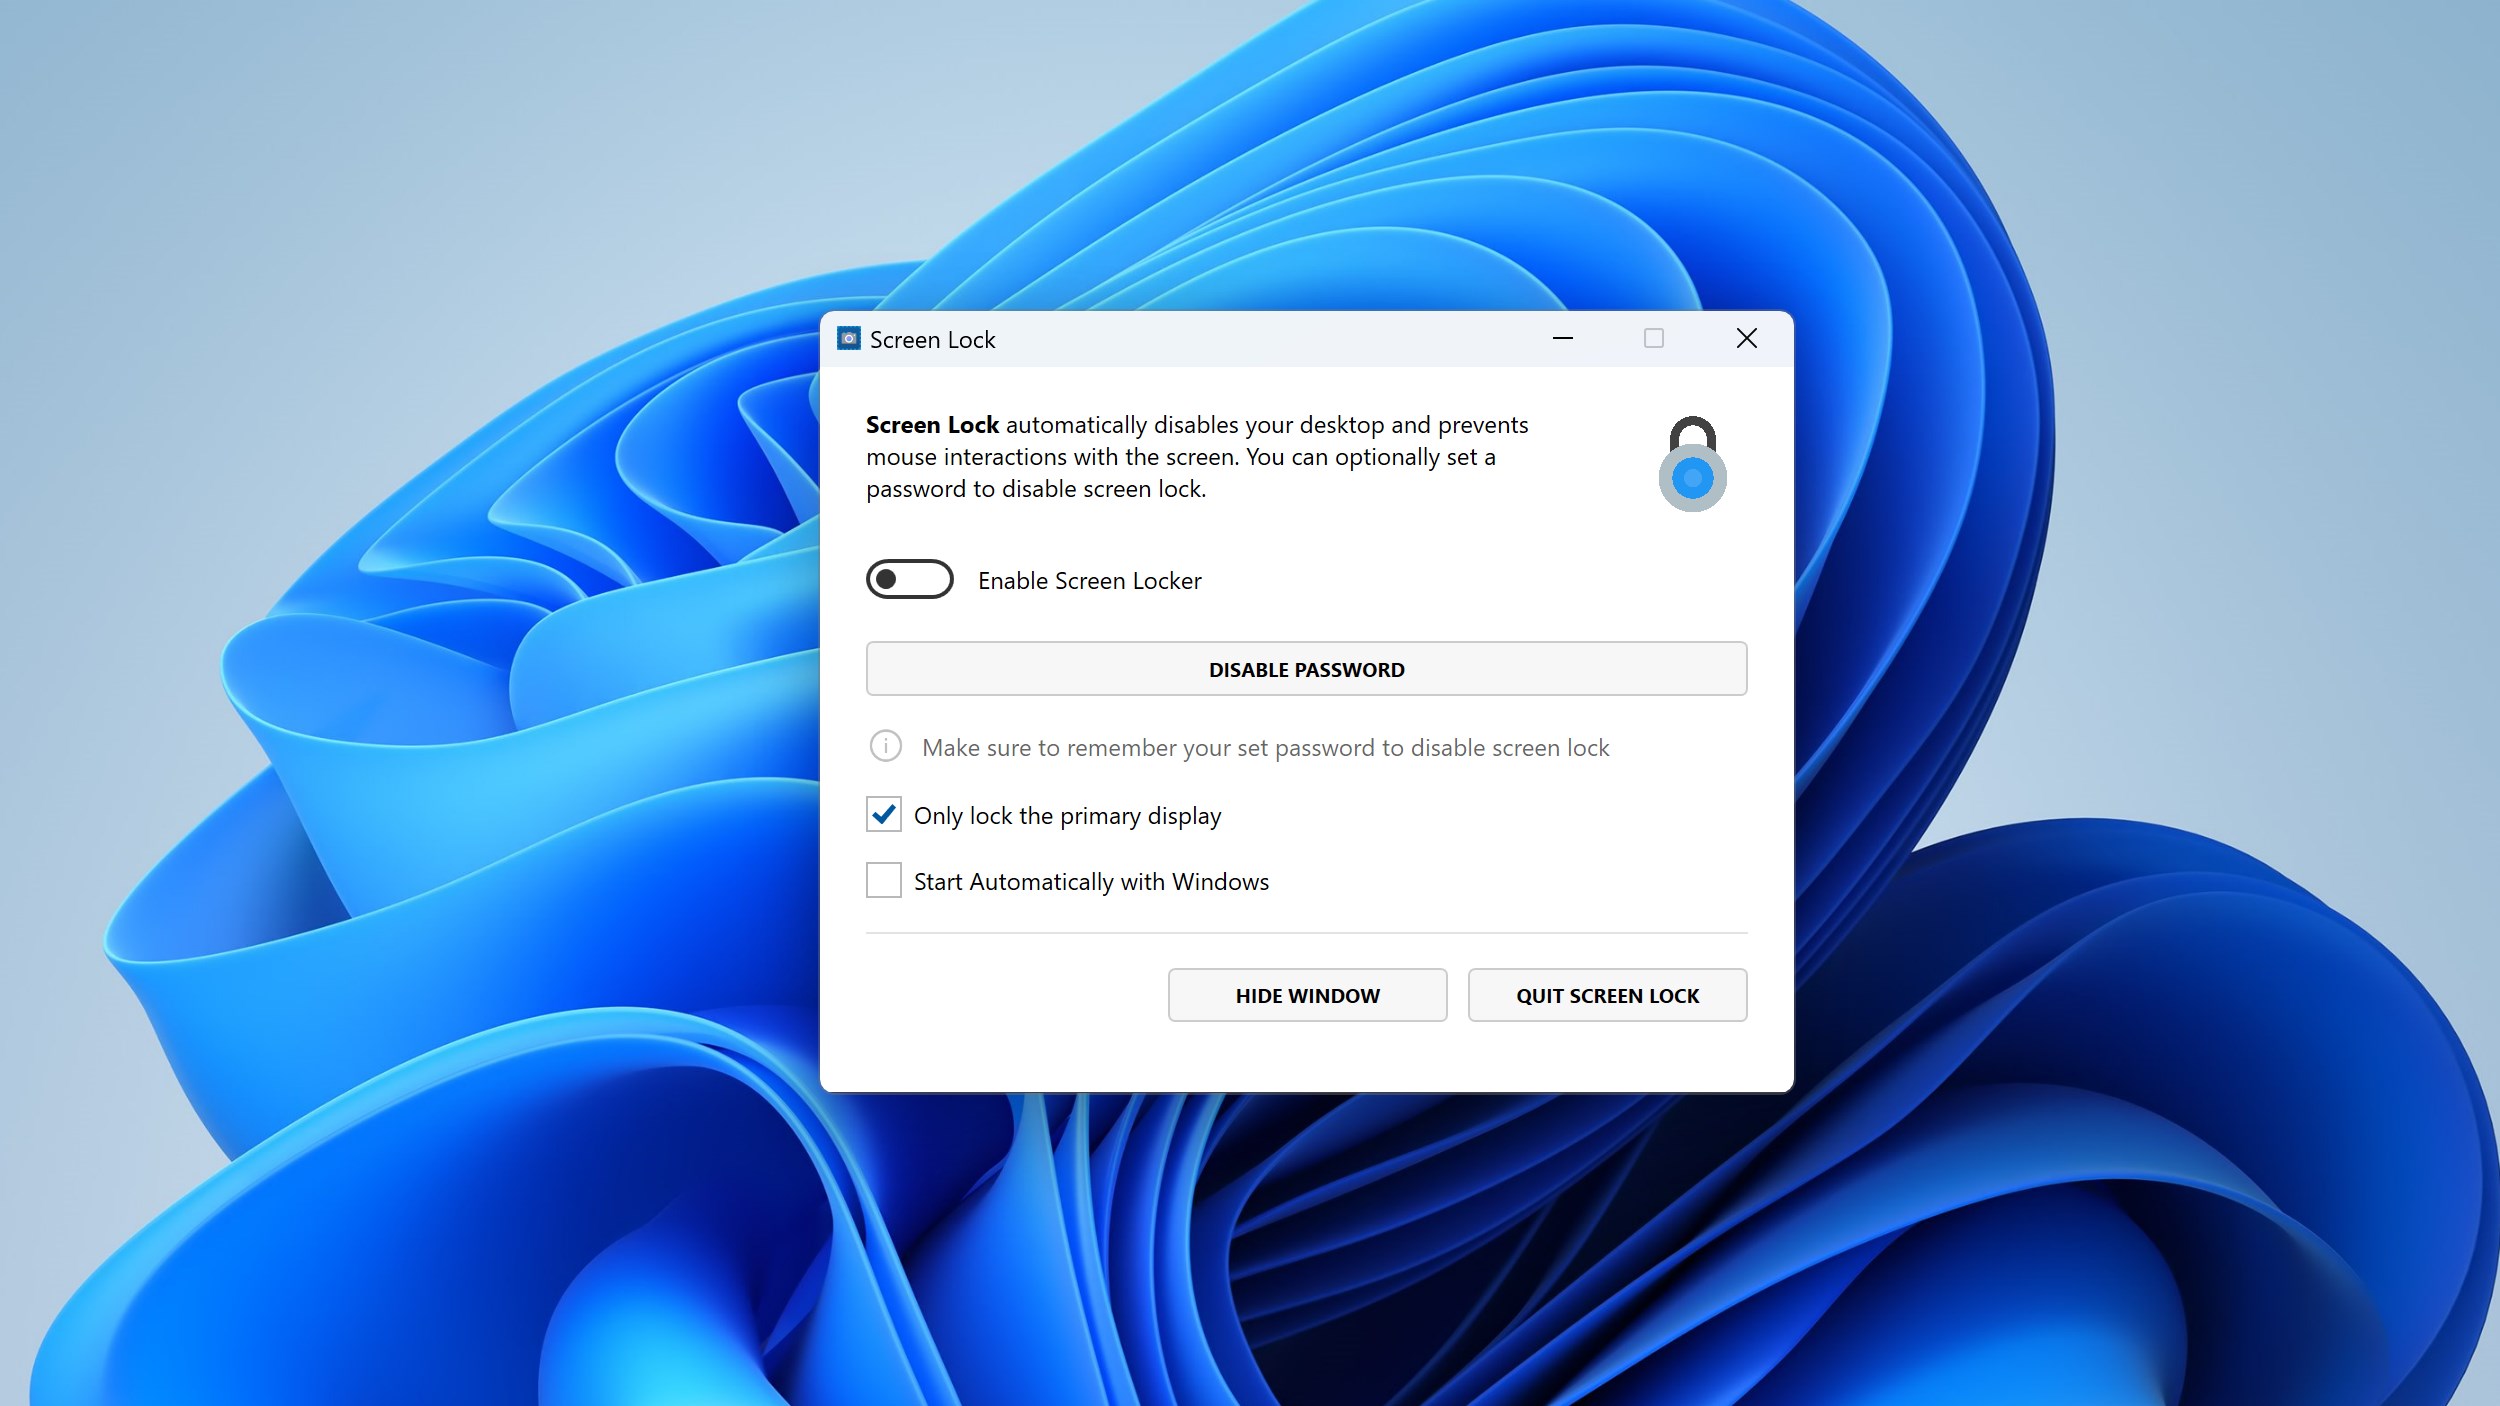Click the info circle icon beside password reminder
This screenshot has height=1406, width=2500.
click(885, 746)
